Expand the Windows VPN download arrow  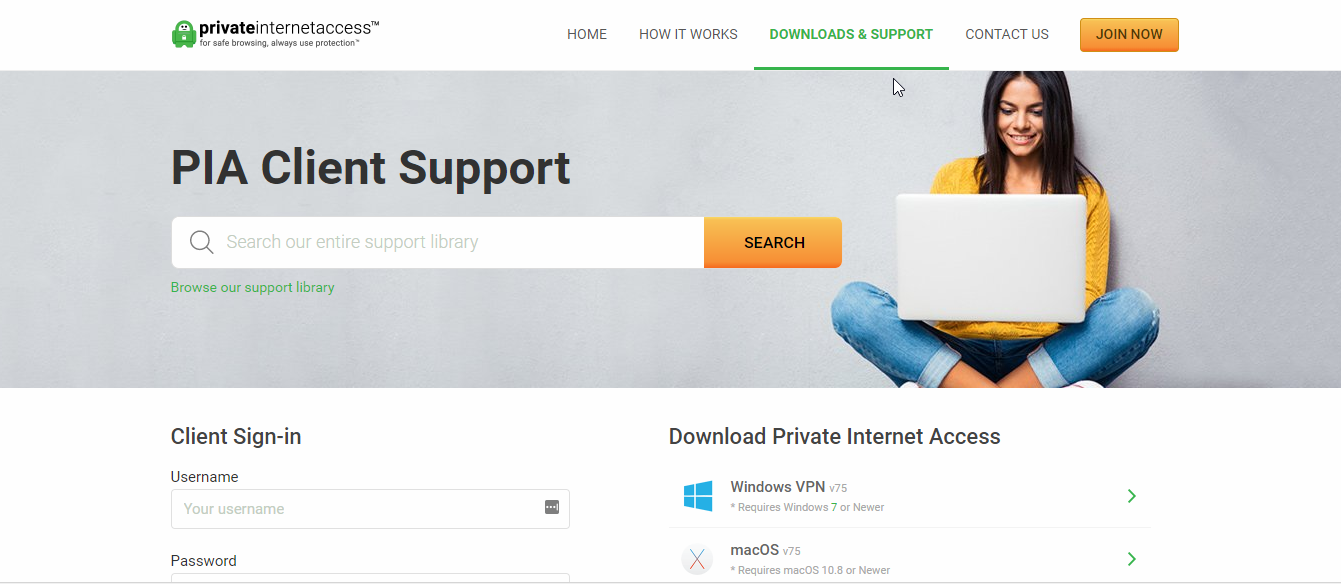click(x=1132, y=496)
